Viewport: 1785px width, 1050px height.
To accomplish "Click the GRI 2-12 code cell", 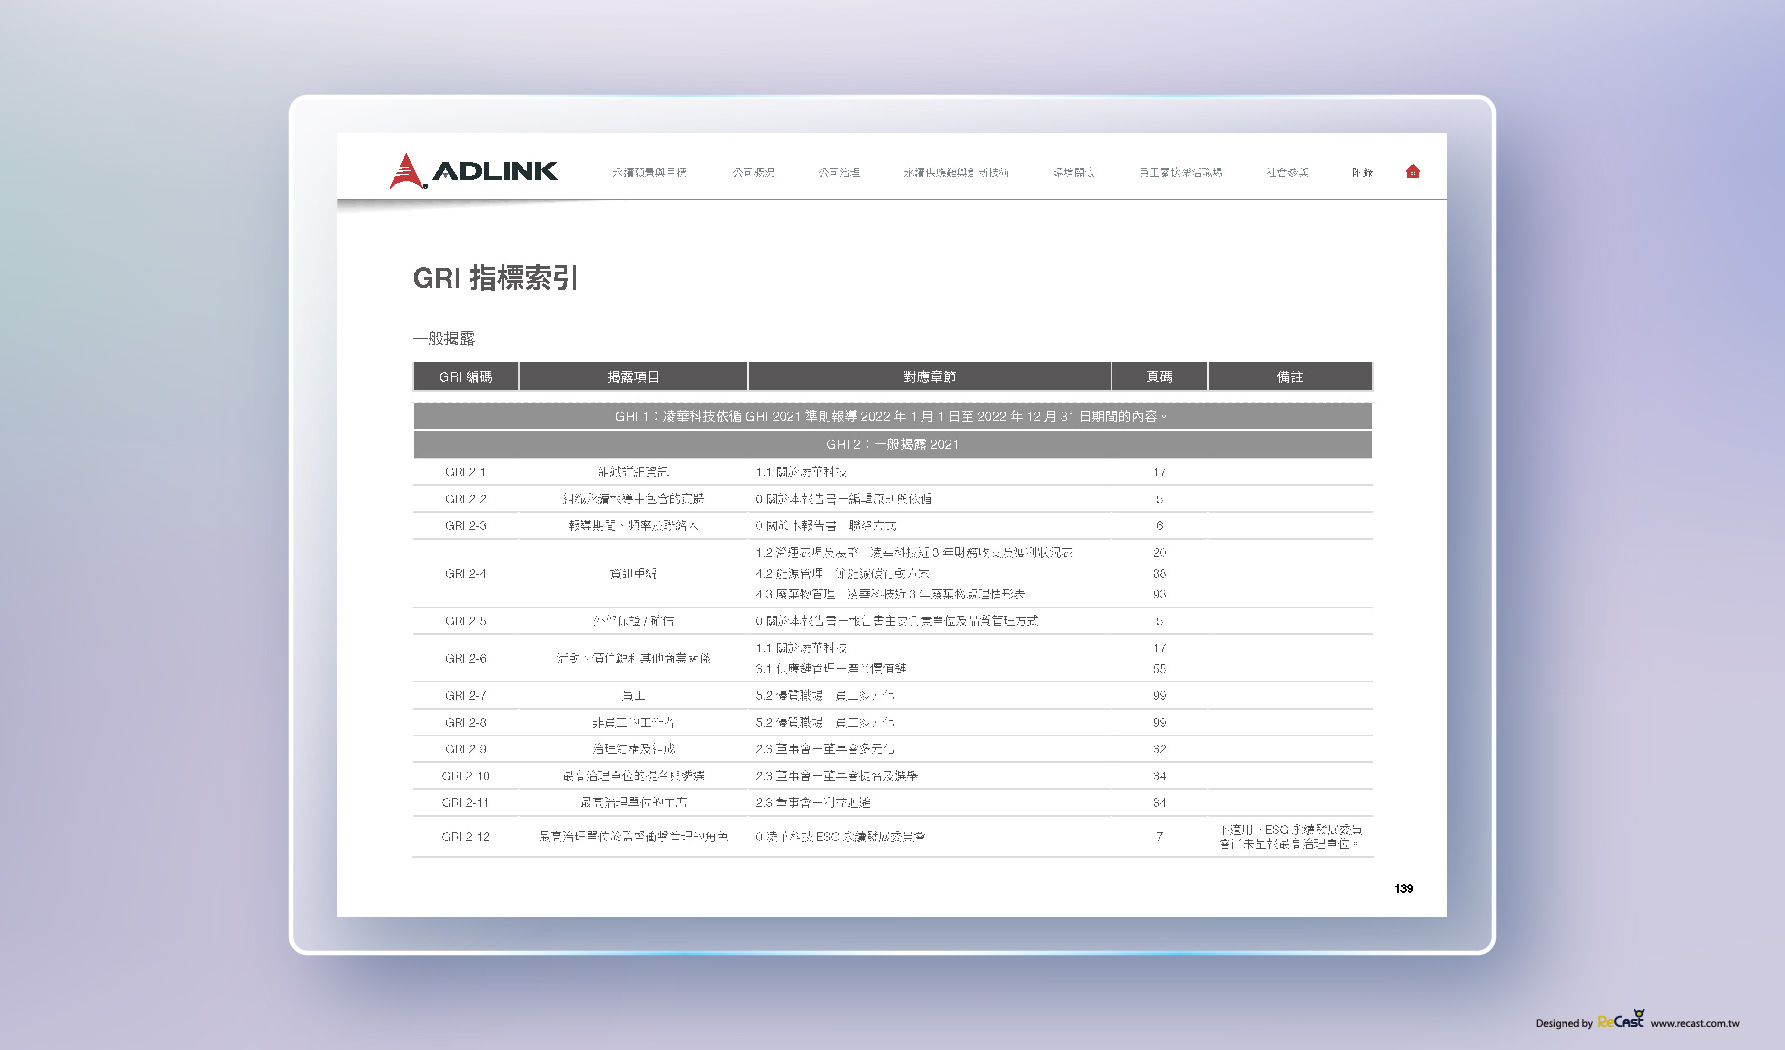I will pos(466,837).
